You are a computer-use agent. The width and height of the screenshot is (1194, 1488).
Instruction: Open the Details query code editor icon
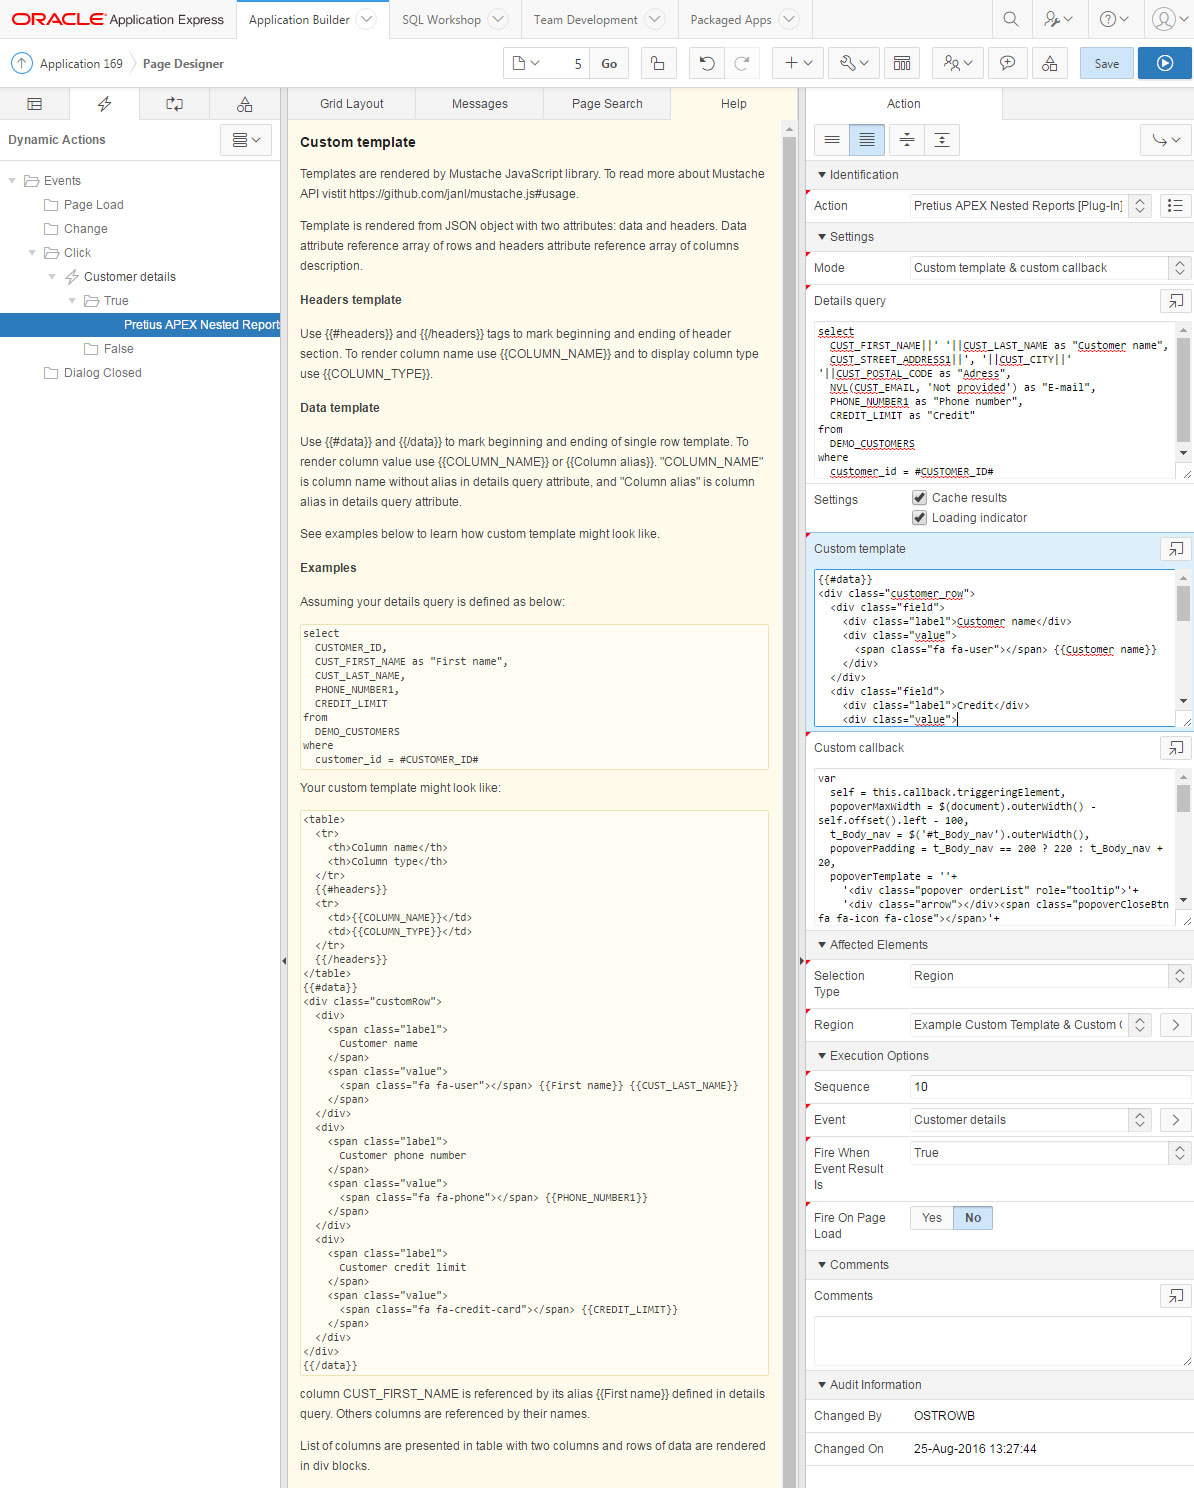(1176, 300)
